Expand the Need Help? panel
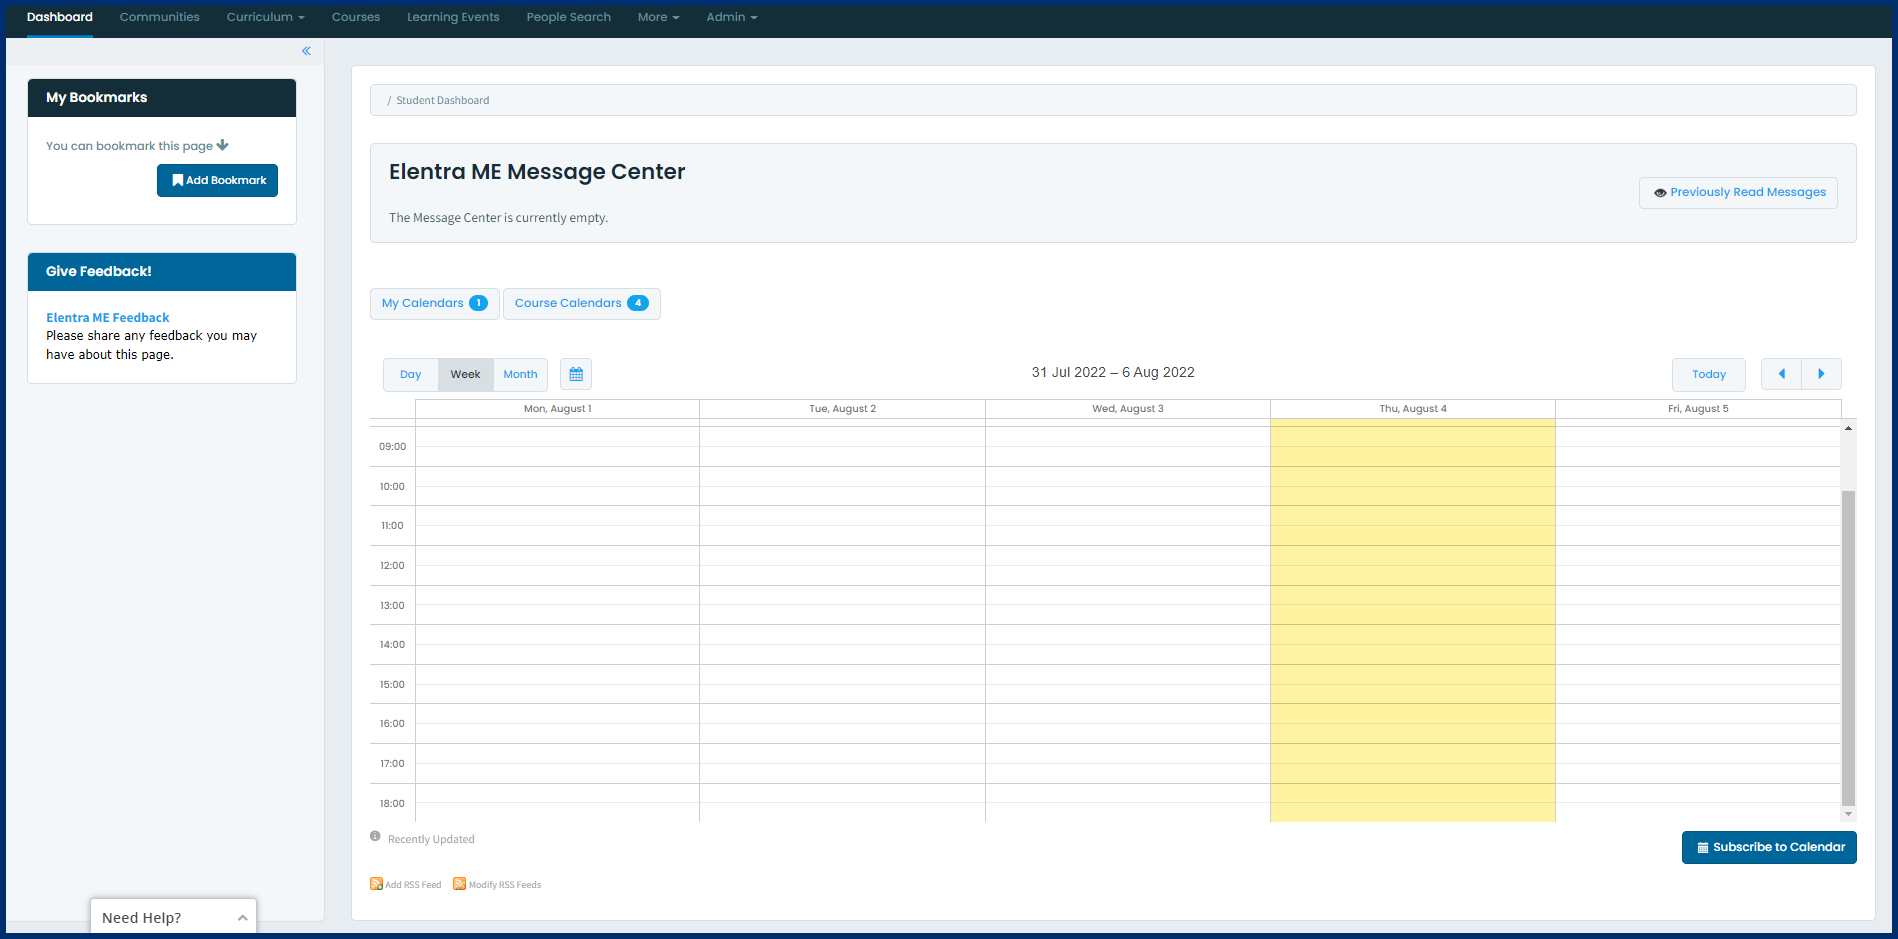The width and height of the screenshot is (1898, 939). click(x=174, y=917)
